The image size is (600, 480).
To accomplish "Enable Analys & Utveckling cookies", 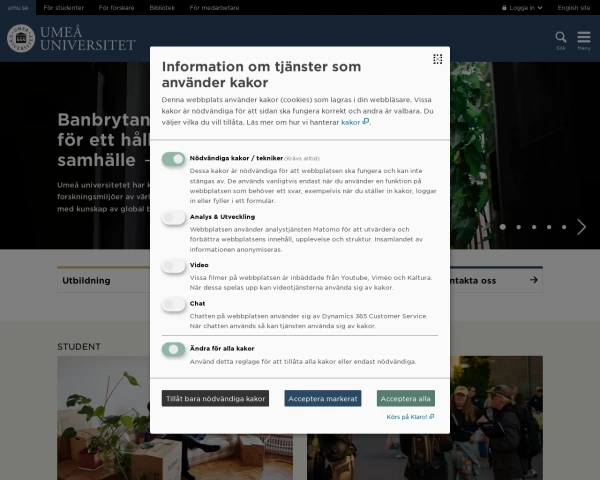I will coord(173,217).
